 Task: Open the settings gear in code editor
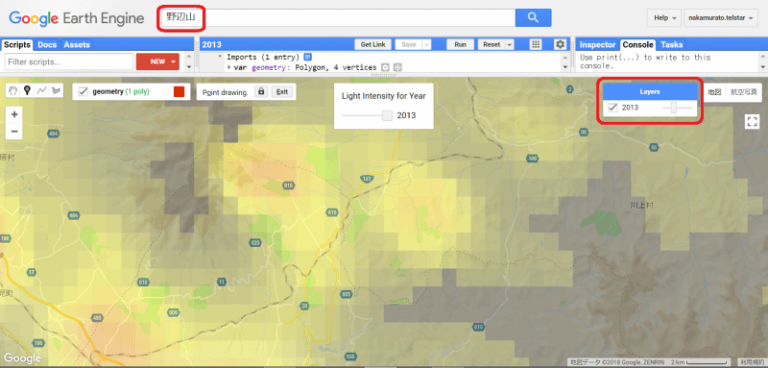point(560,44)
